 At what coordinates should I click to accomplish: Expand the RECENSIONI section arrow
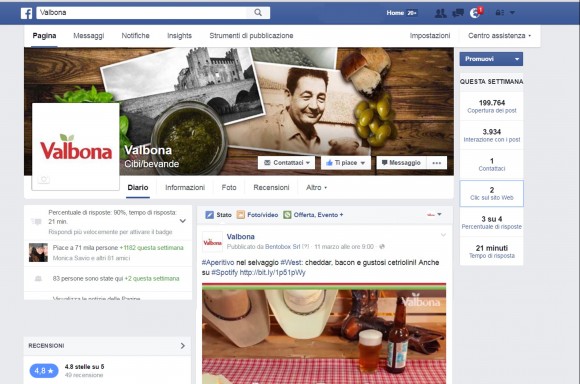183,346
